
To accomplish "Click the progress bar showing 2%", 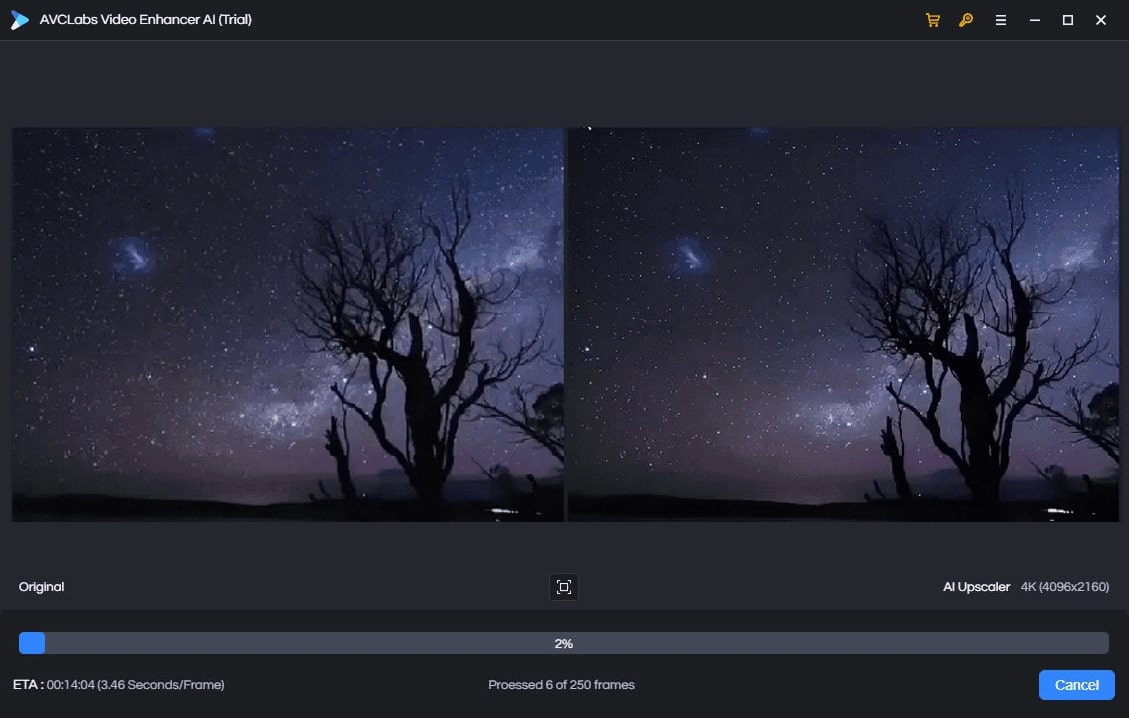I will (x=563, y=643).
